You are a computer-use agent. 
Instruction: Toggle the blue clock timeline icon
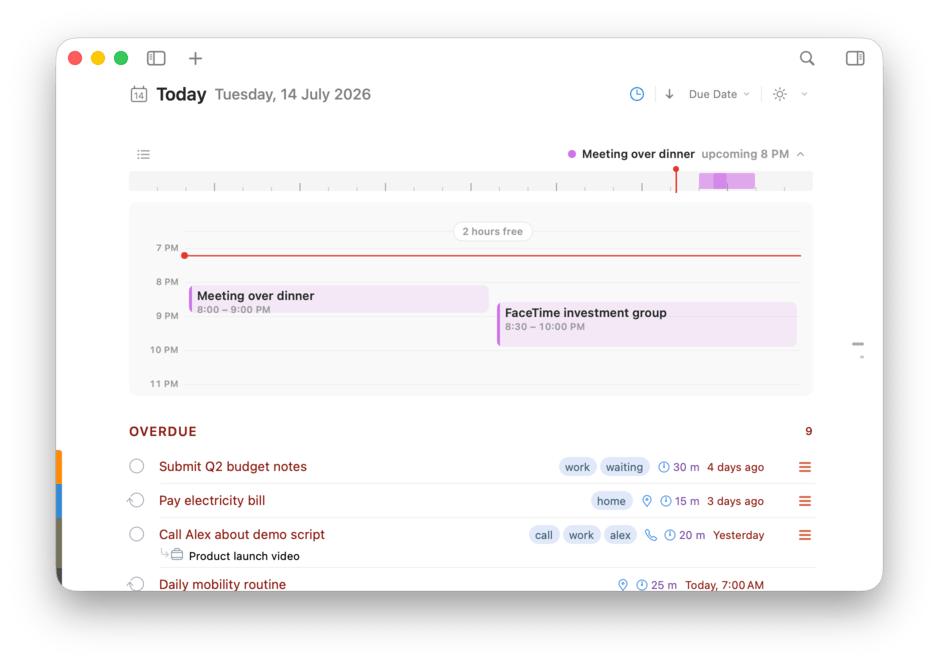click(x=637, y=94)
